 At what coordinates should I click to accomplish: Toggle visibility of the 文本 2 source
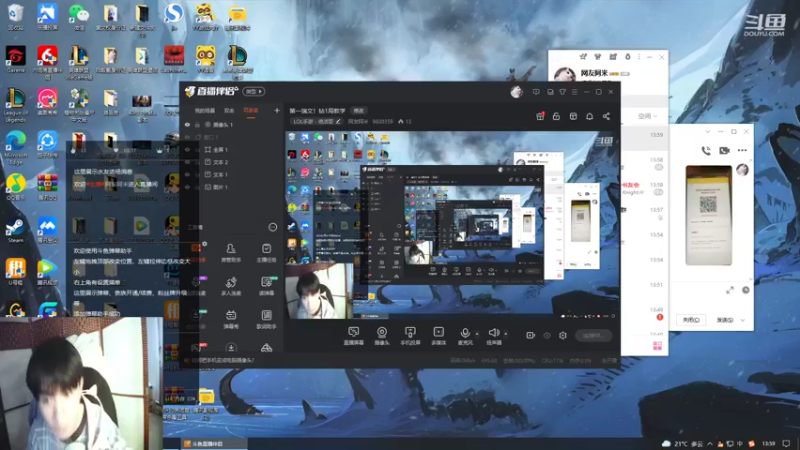pyautogui.click(x=187, y=162)
